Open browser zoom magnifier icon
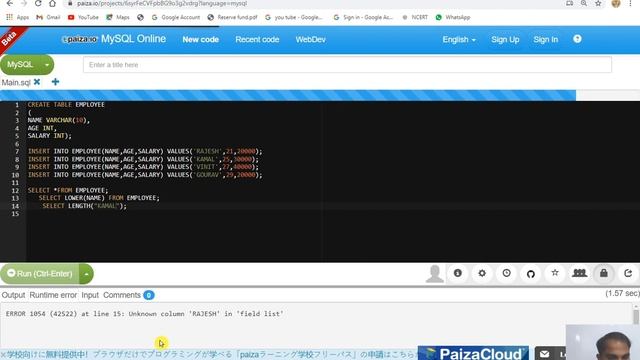640x360 pixels. tap(584, 3)
